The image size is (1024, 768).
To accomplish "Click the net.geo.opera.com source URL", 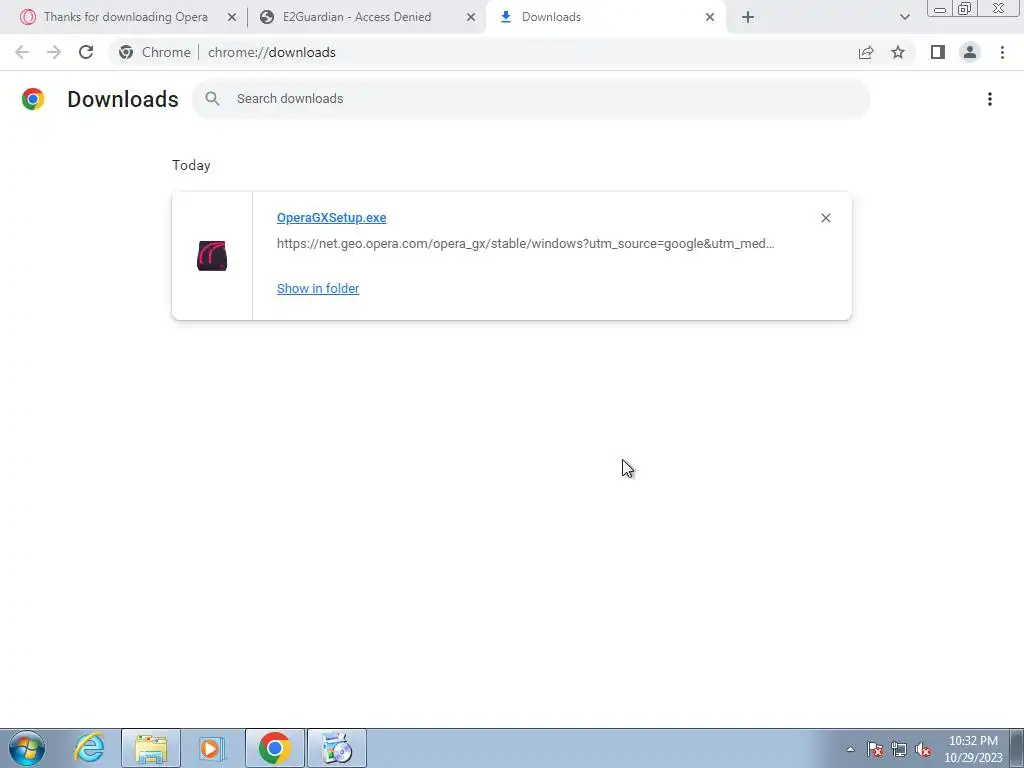I will point(526,244).
